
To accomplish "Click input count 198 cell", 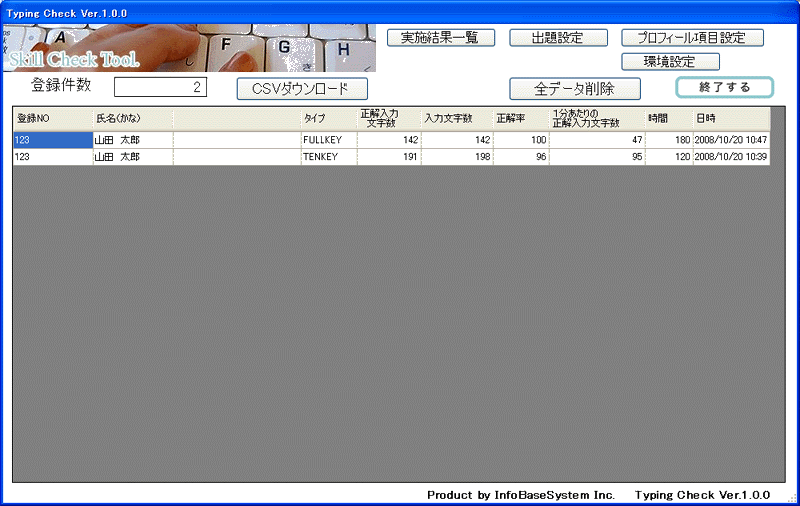I will pyautogui.click(x=457, y=157).
